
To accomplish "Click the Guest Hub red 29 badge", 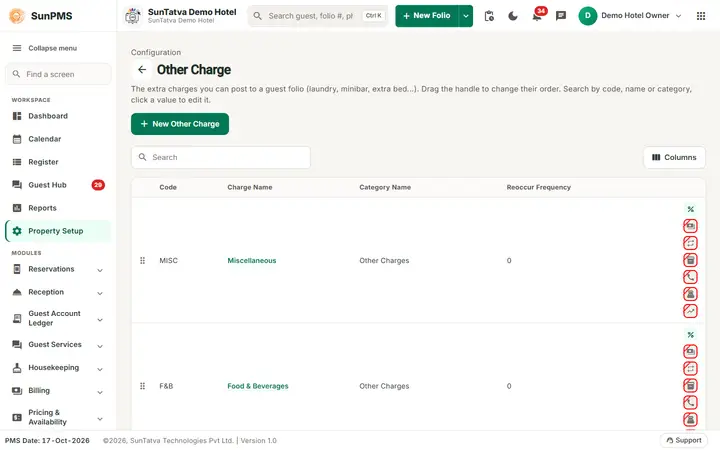I will click(x=98, y=185).
